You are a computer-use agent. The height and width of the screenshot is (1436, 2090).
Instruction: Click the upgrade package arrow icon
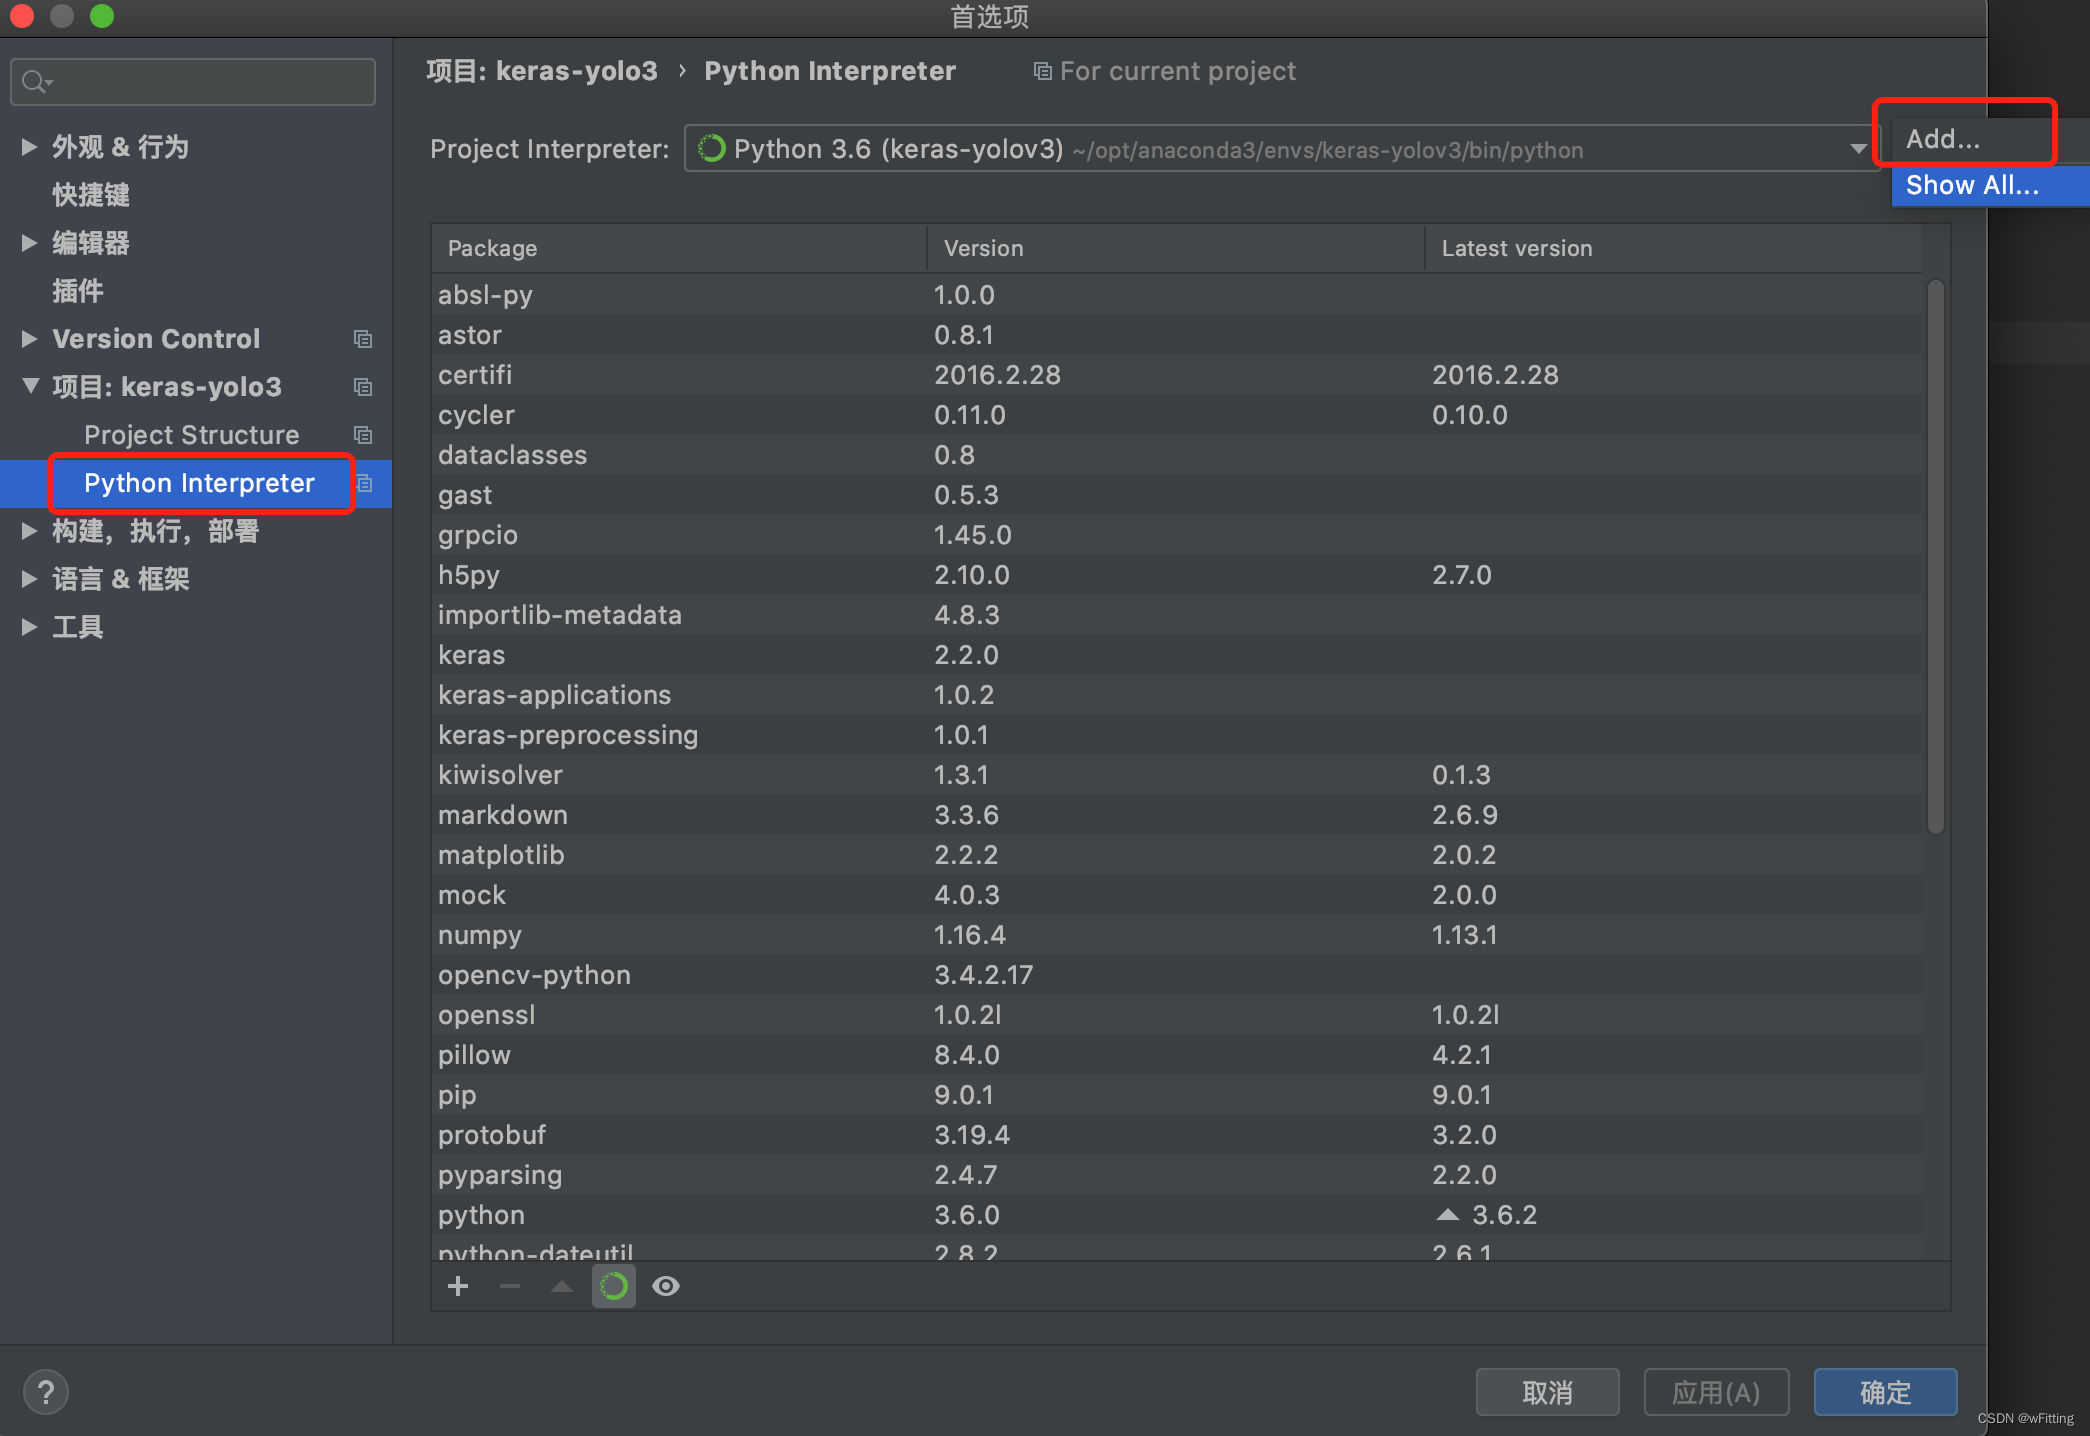point(562,1286)
